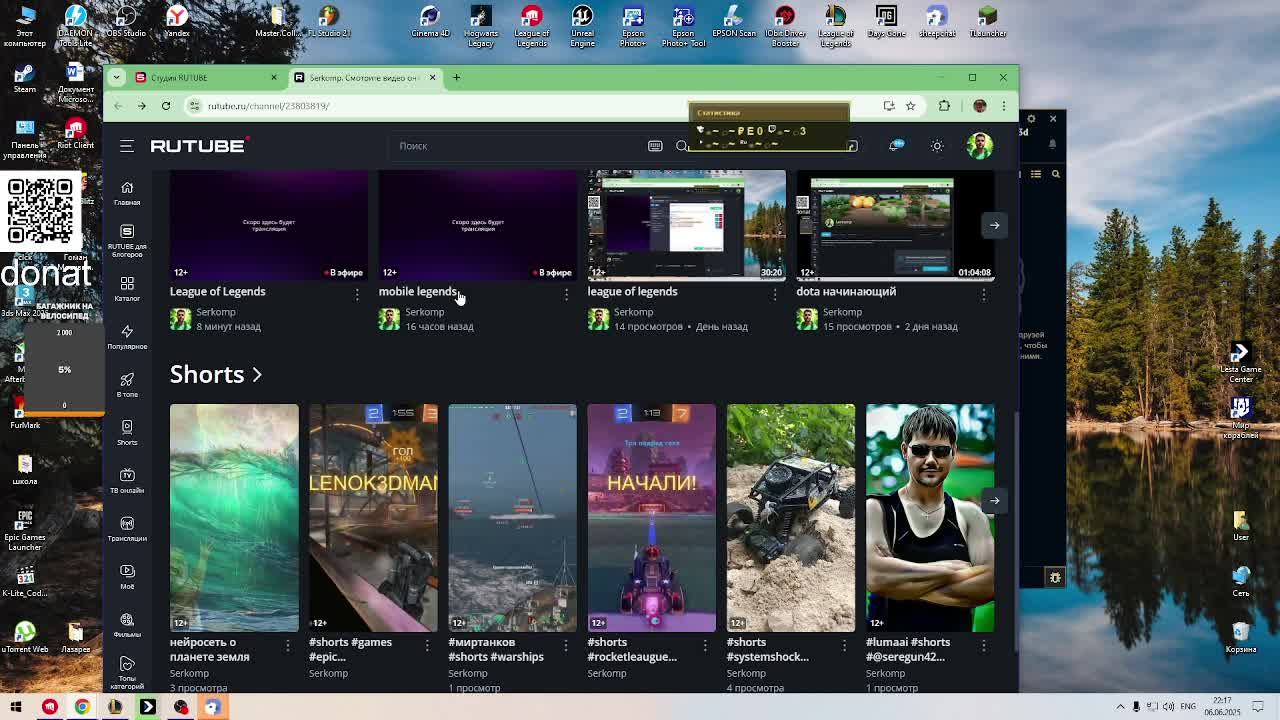Open the Главная sidebar section

click(x=127, y=192)
